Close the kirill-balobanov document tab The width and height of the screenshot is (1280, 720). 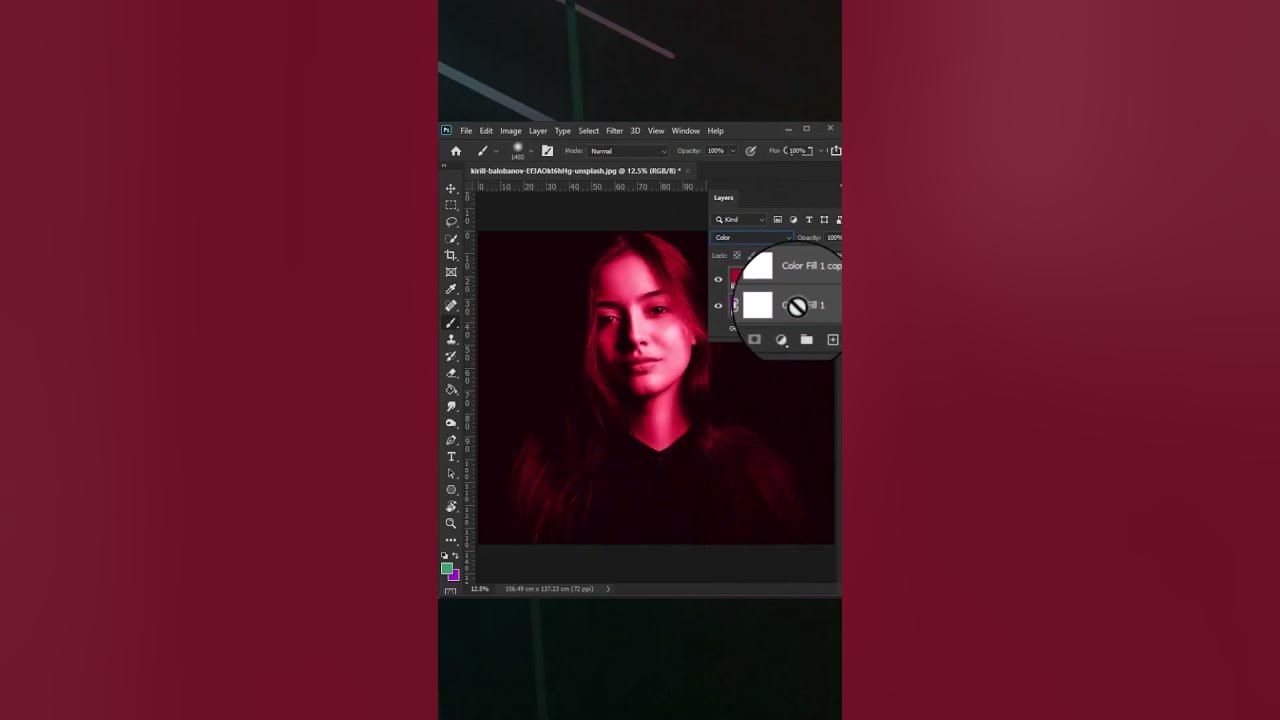pos(689,171)
